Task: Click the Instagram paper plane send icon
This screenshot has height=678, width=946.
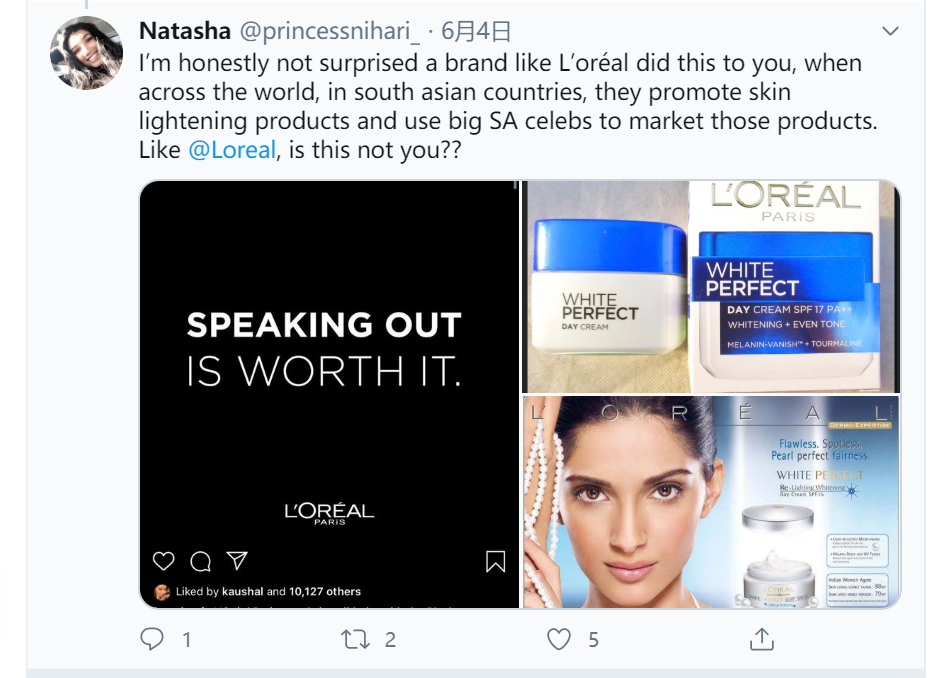Action: (x=236, y=560)
